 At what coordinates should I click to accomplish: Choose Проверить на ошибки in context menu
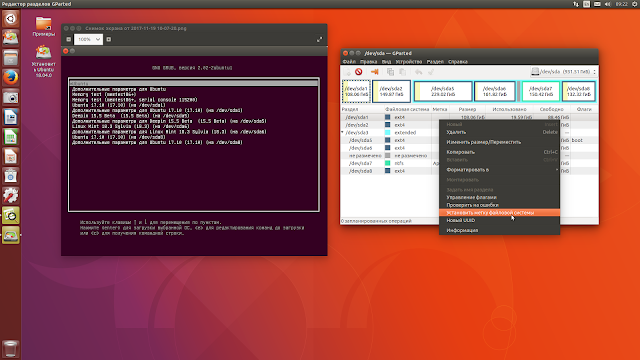(x=499, y=205)
